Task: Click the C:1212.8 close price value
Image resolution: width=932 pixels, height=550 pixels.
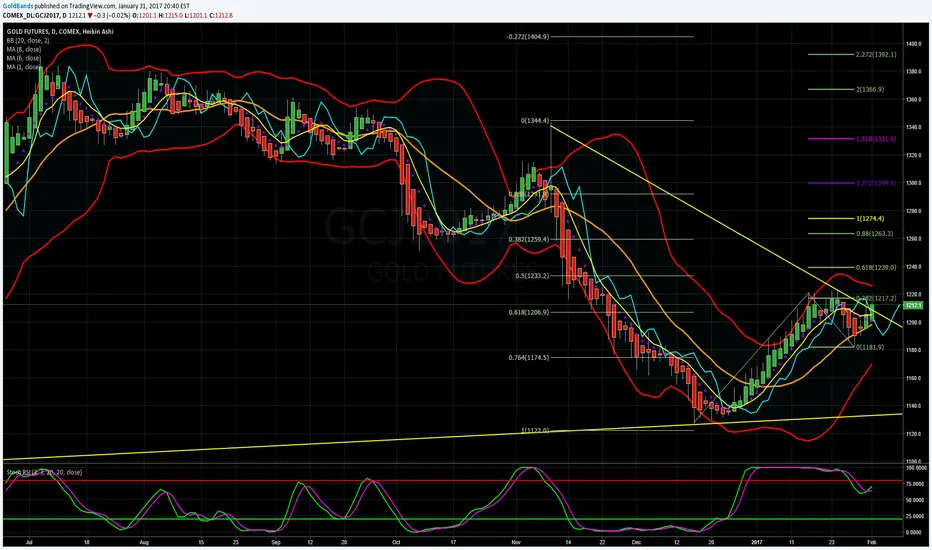Action: pos(221,15)
